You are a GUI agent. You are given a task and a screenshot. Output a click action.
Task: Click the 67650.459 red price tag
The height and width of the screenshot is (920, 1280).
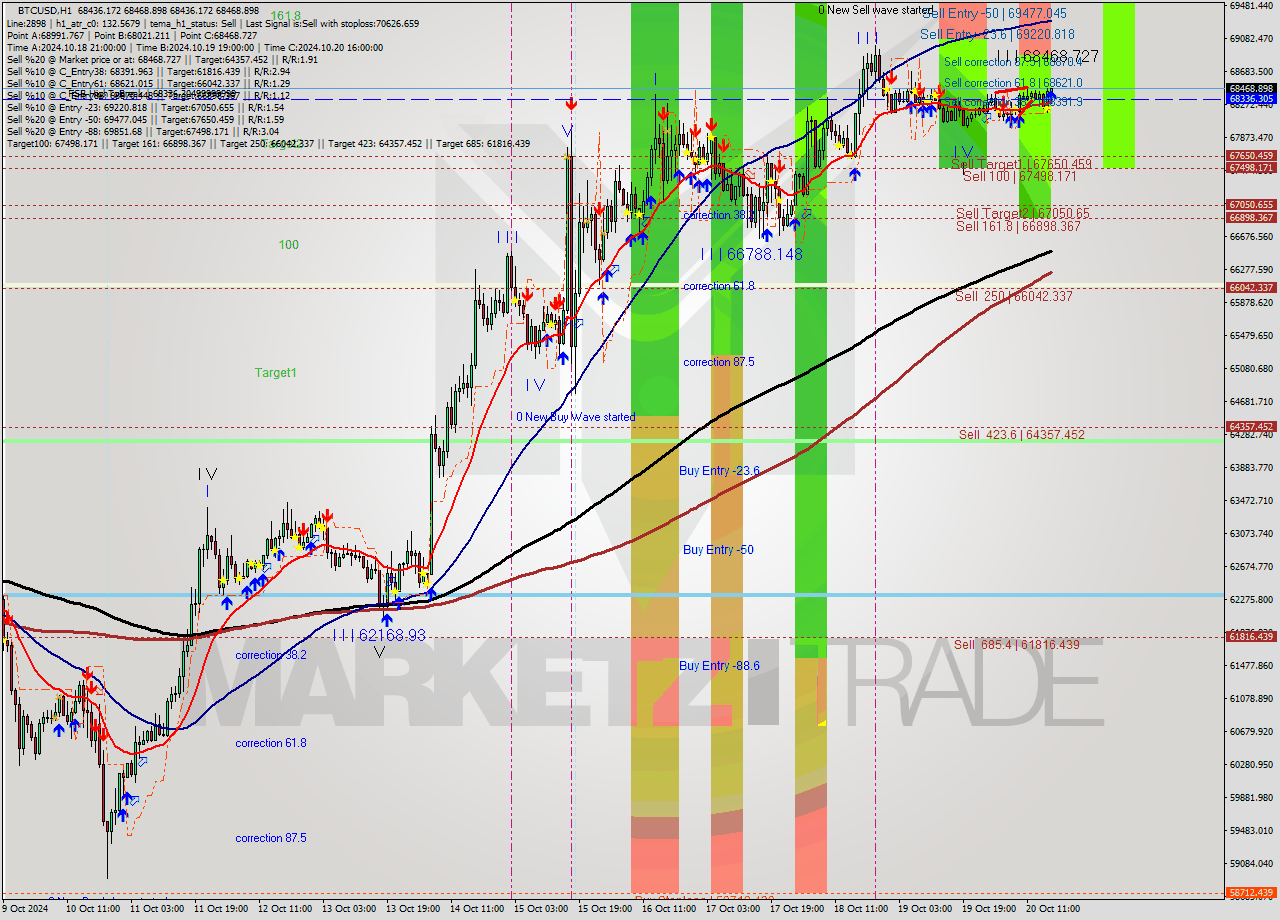[x=1250, y=156]
